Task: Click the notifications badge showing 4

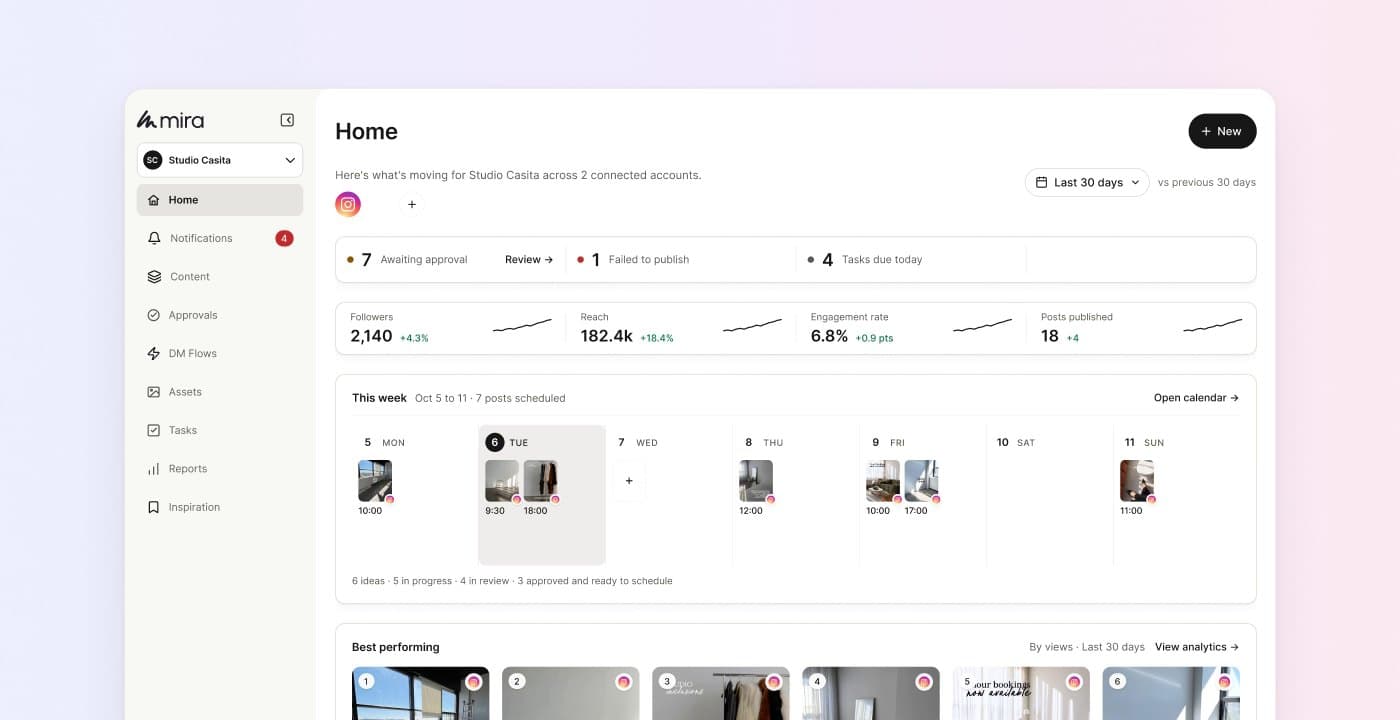Action: click(284, 238)
